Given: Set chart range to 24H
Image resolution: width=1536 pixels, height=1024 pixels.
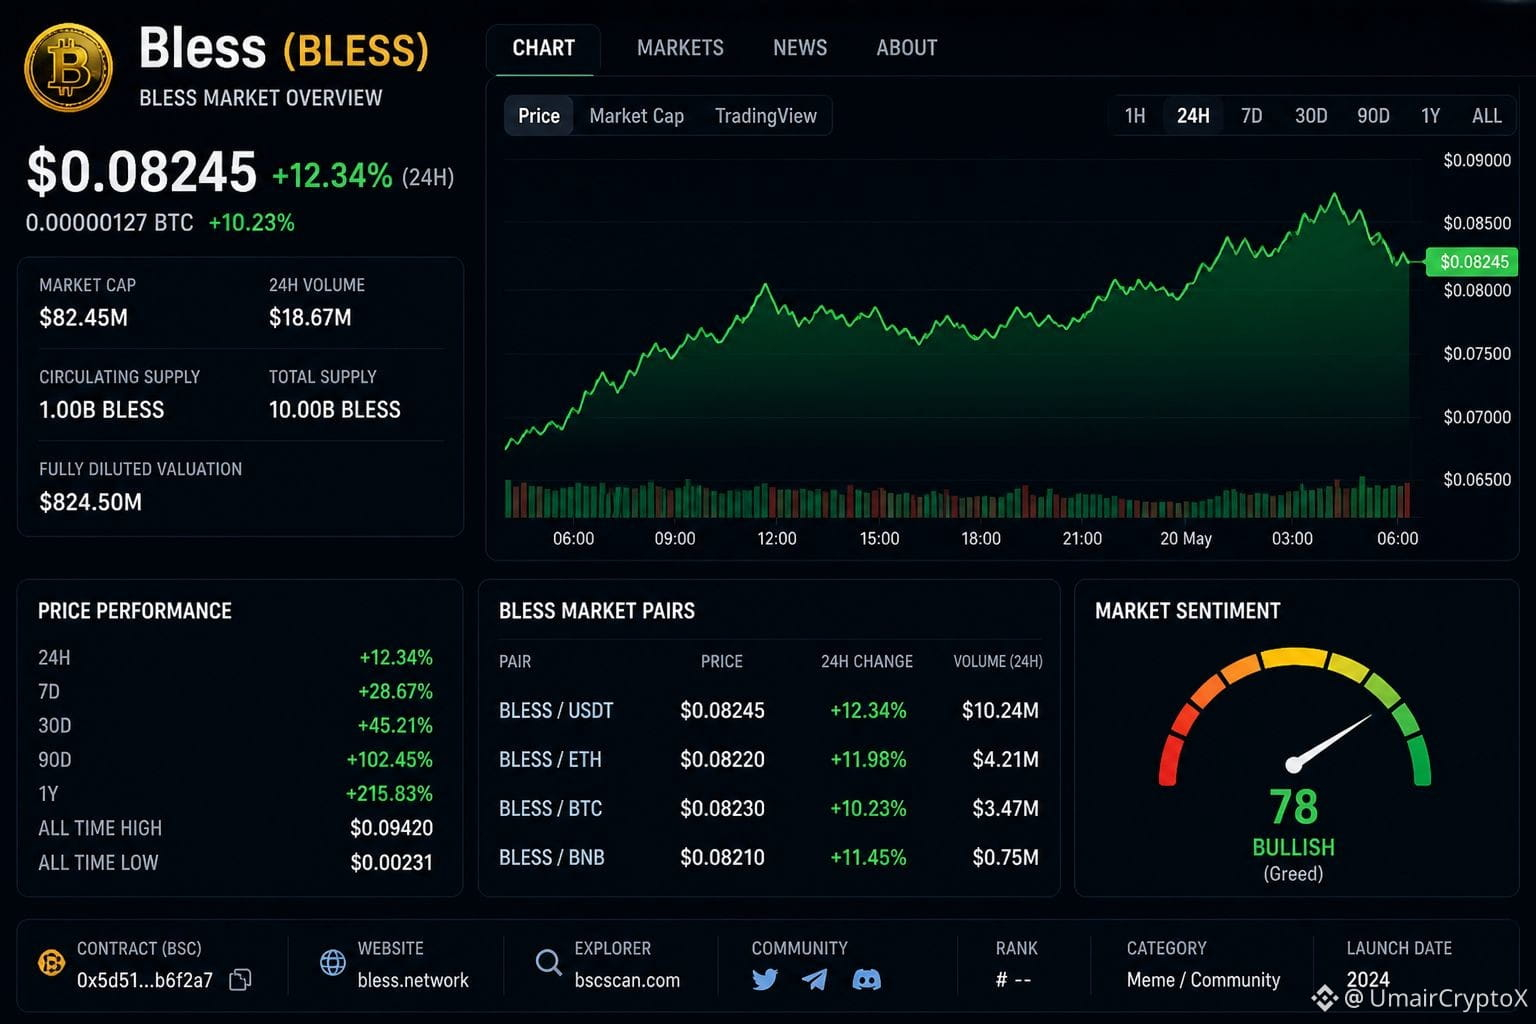Looking at the screenshot, I should pos(1193,116).
